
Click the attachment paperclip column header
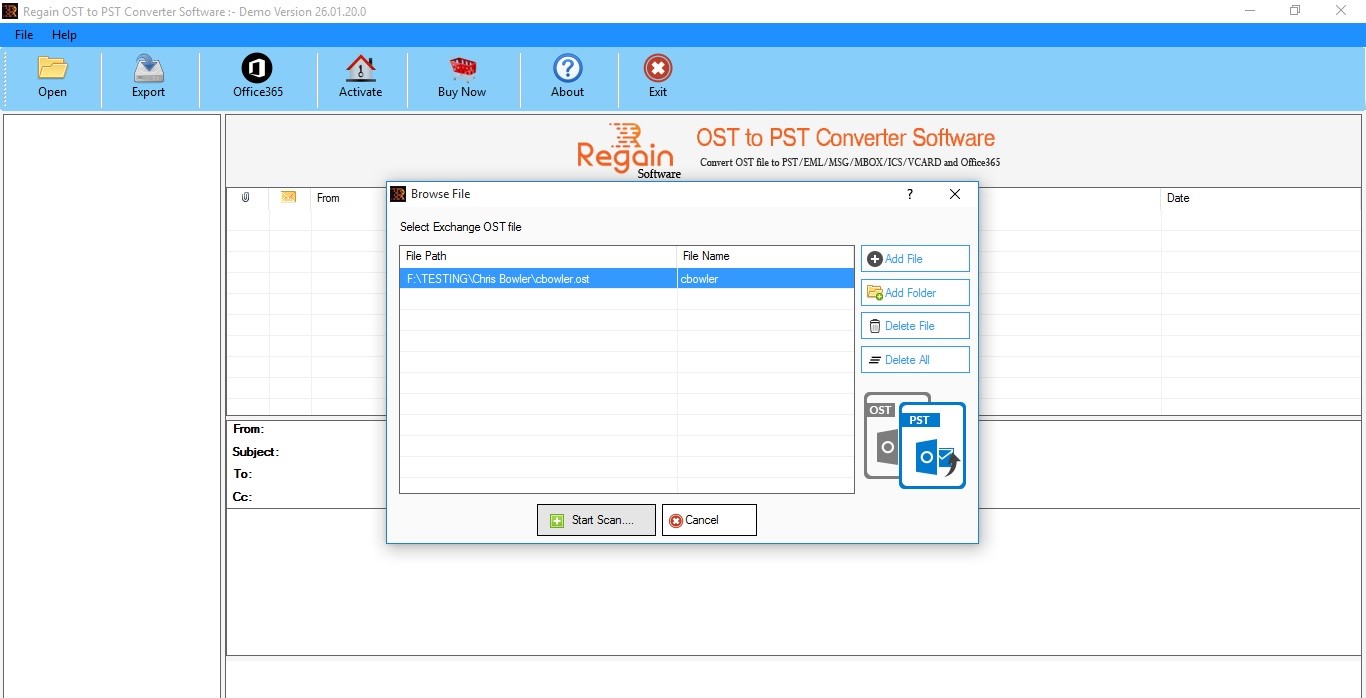[246, 198]
